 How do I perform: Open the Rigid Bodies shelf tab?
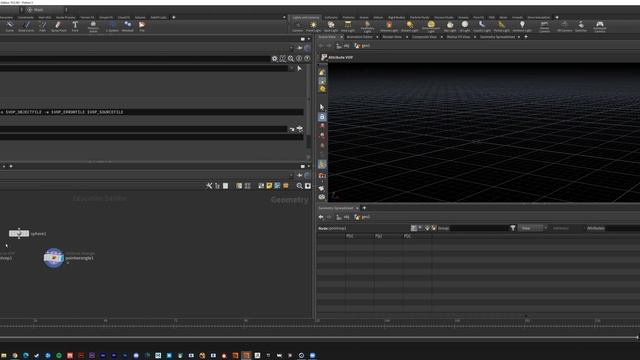pos(396,18)
